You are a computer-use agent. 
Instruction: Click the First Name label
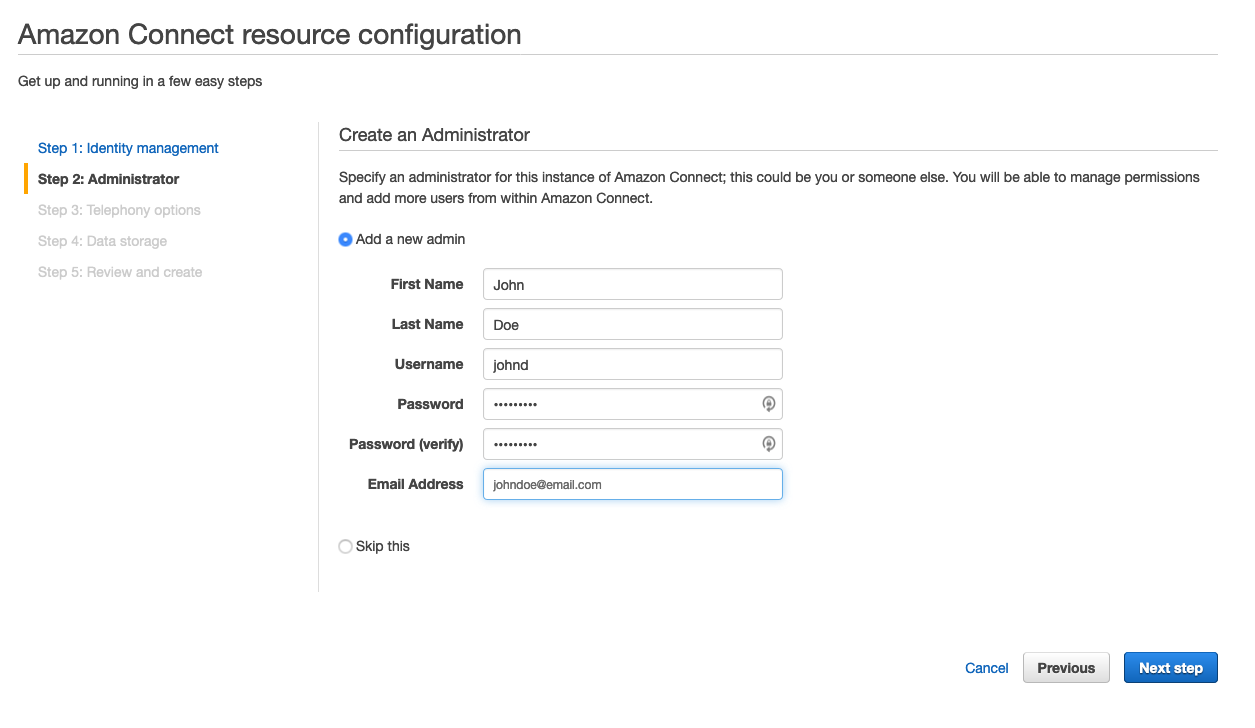pyautogui.click(x=427, y=284)
